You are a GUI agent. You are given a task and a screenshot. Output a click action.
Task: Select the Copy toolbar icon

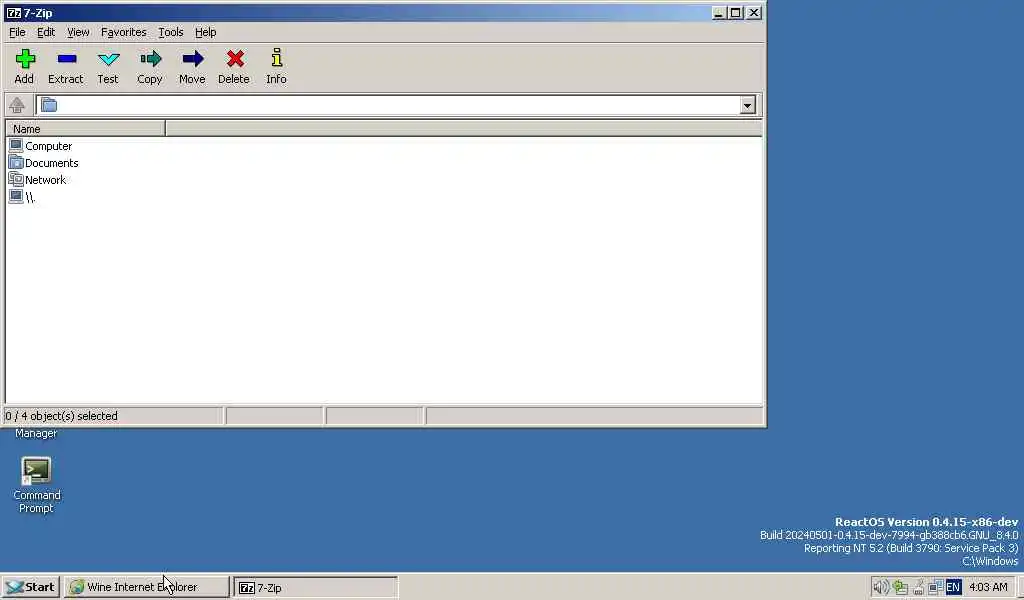150,59
